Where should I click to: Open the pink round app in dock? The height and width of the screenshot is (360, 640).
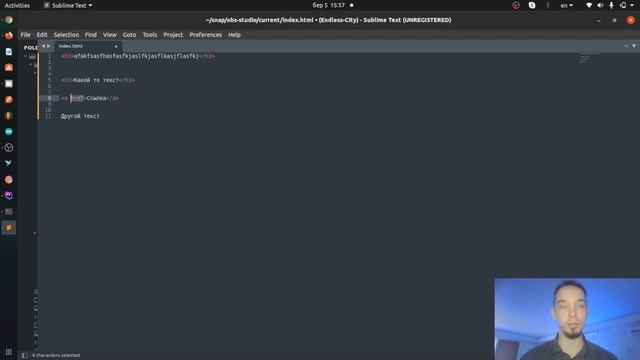tap(9, 180)
